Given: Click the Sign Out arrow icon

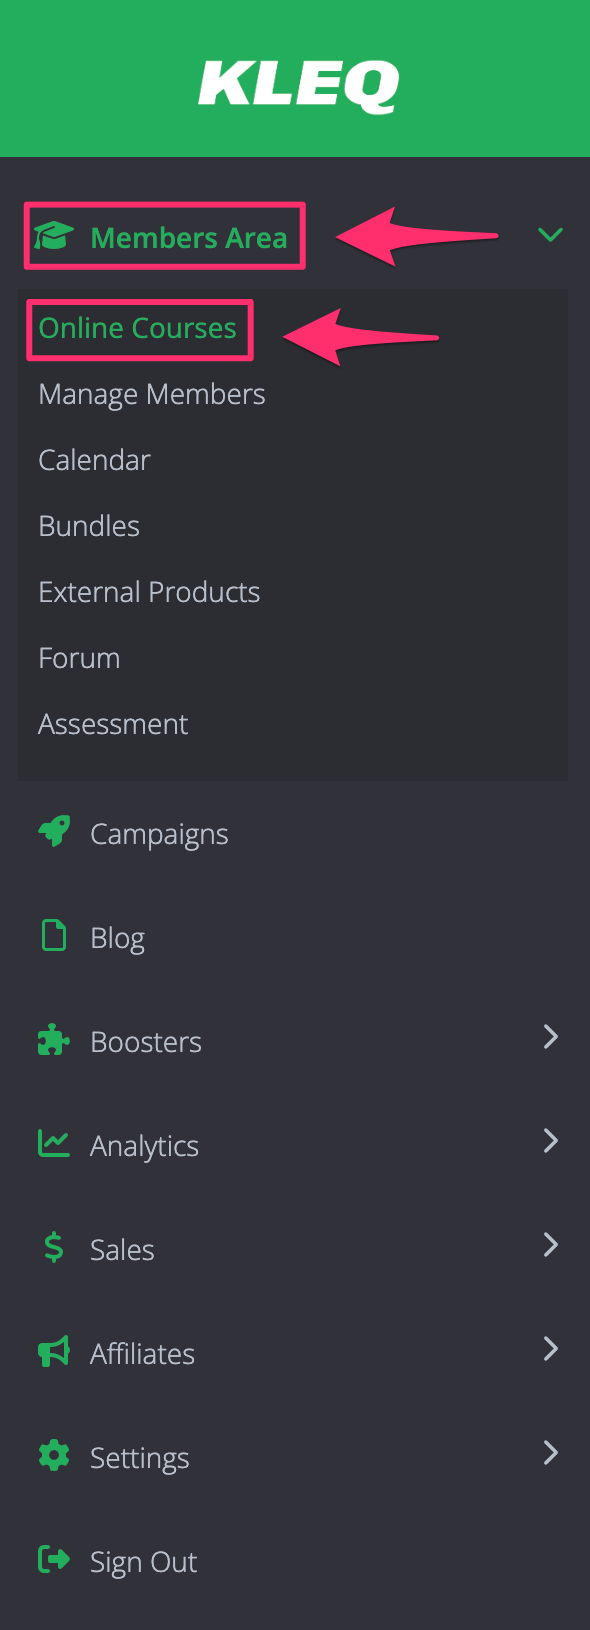Looking at the screenshot, I should pyautogui.click(x=54, y=1560).
